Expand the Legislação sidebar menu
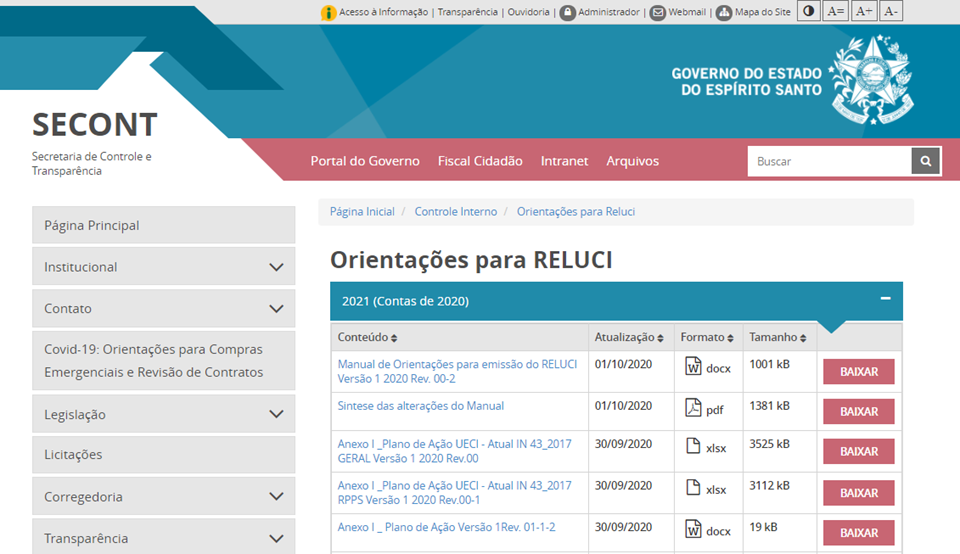This screenshot has width=960, height=554. click(277, 414)
